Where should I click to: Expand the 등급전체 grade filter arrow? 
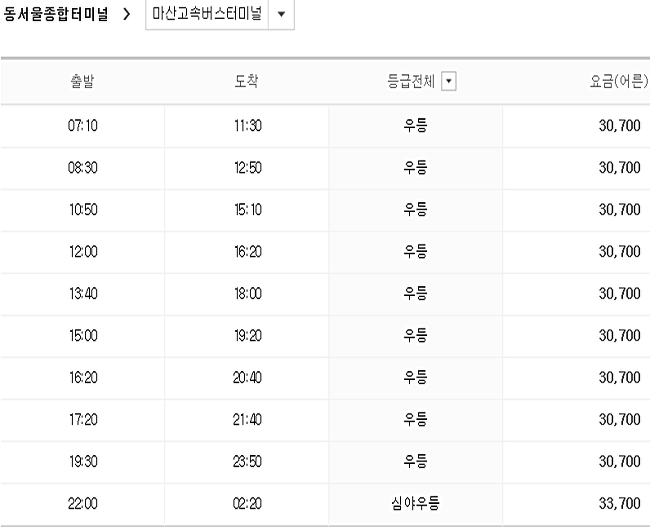tap(449, 81)
